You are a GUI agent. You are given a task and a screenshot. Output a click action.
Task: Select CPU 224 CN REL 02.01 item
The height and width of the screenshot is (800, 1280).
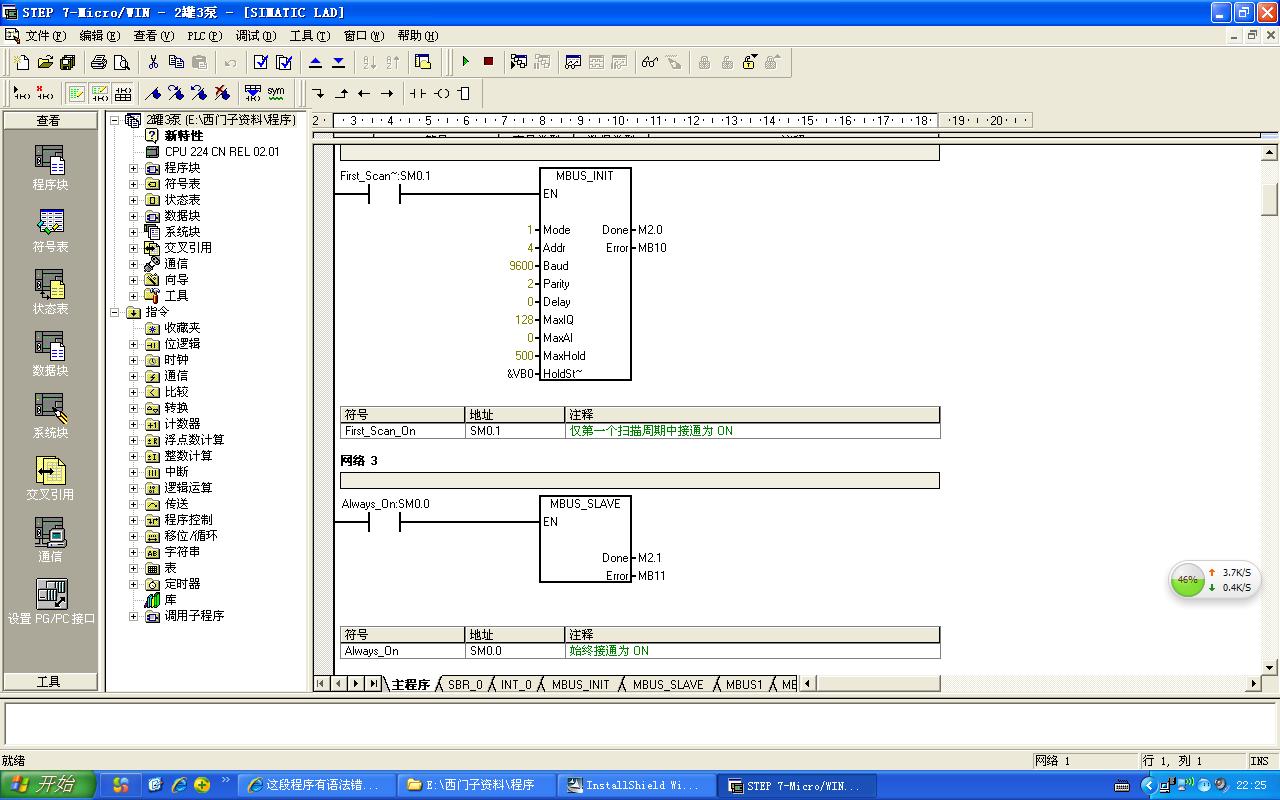(x=222, y=152)
